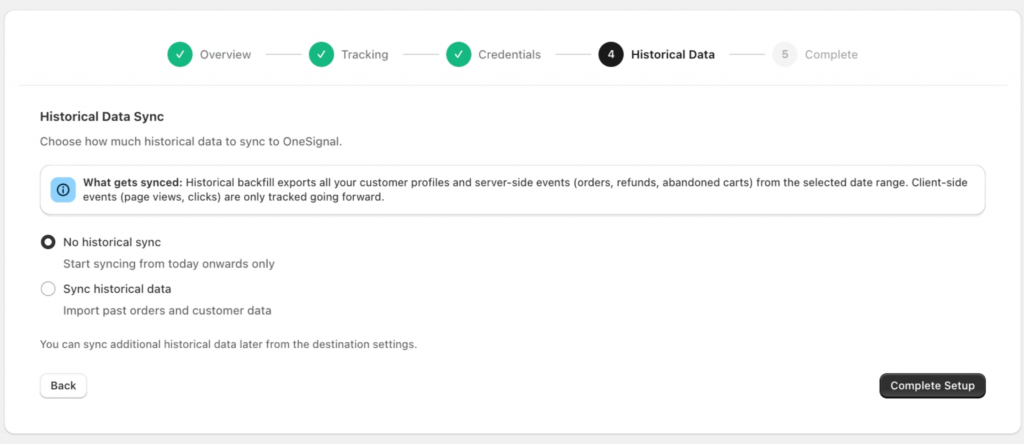Image resolution: width=1024 pixels, height=444 pixels.
Task: Finish with the Complete Setup button
Action: [933, 385]
